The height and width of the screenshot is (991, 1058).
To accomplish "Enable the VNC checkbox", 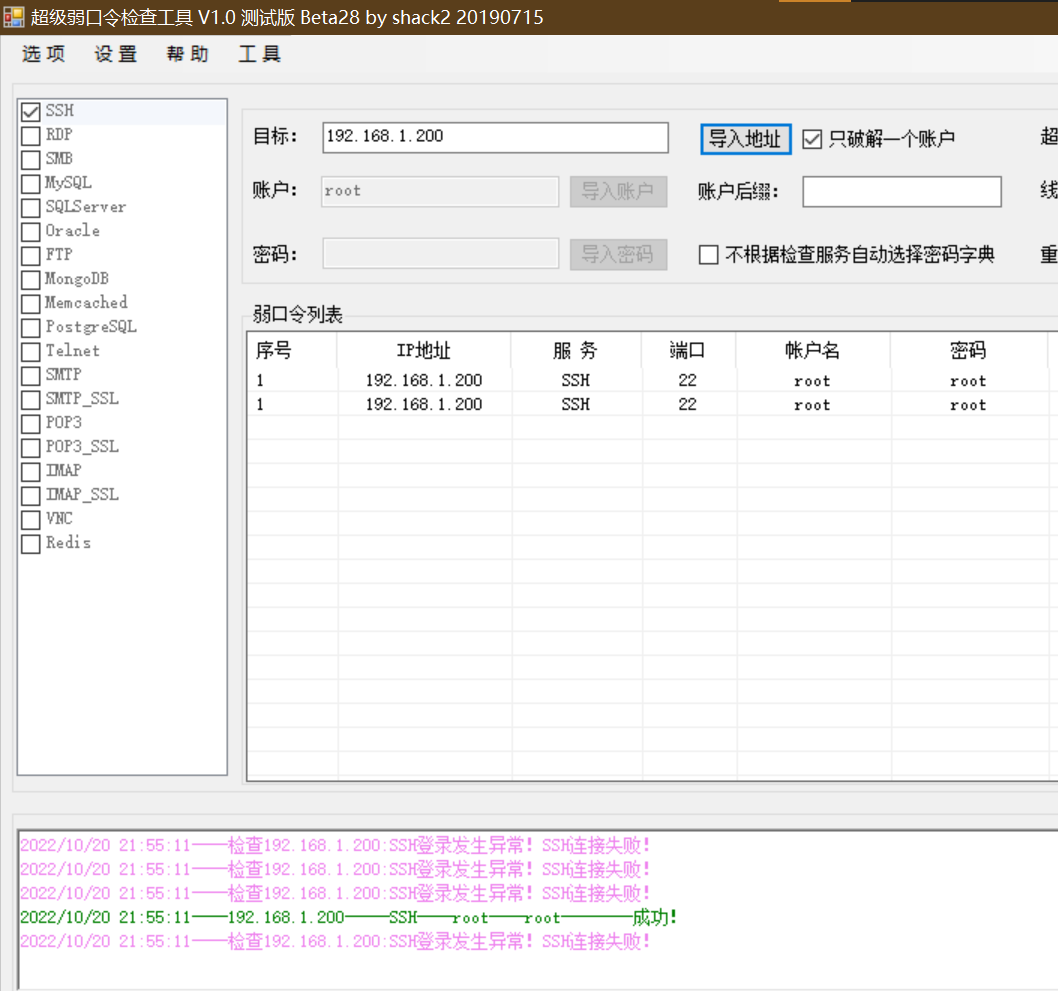I will pyautogui.click(x=31, y=519).
